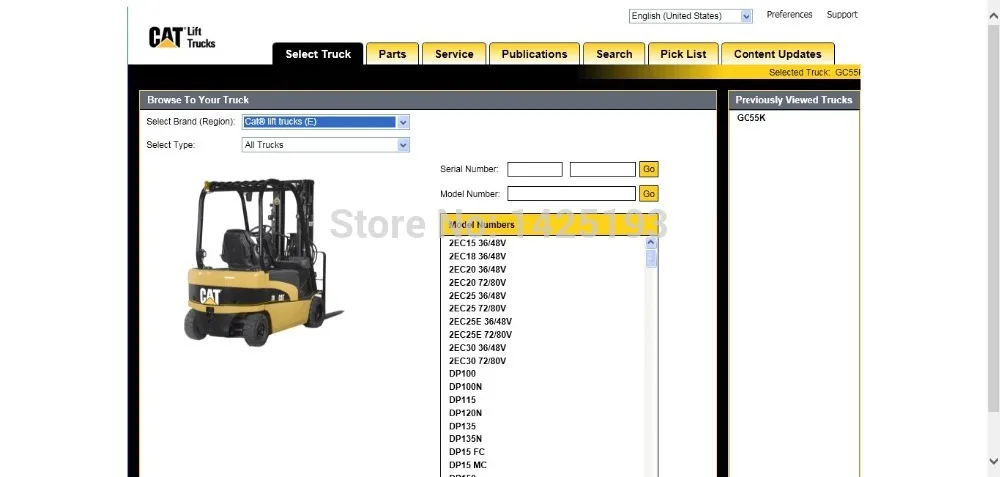Select model DP100N from the list
1000x477 pixels.
466,386
